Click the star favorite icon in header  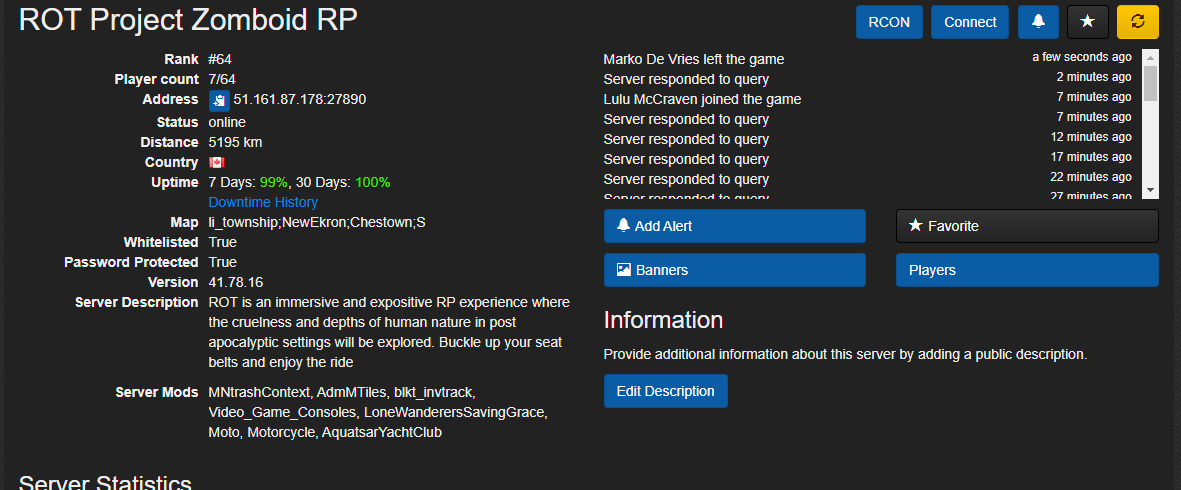(x=1088, y=22)
